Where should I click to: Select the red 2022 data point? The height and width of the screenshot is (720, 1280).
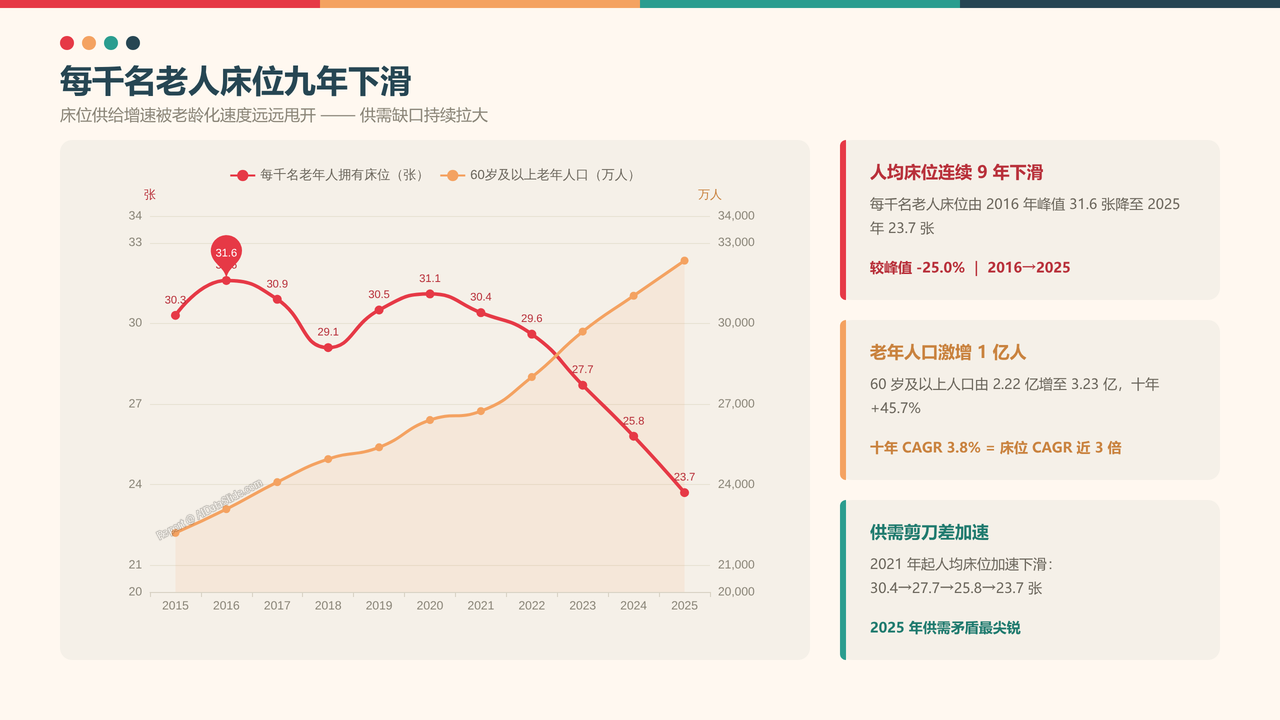532,334
